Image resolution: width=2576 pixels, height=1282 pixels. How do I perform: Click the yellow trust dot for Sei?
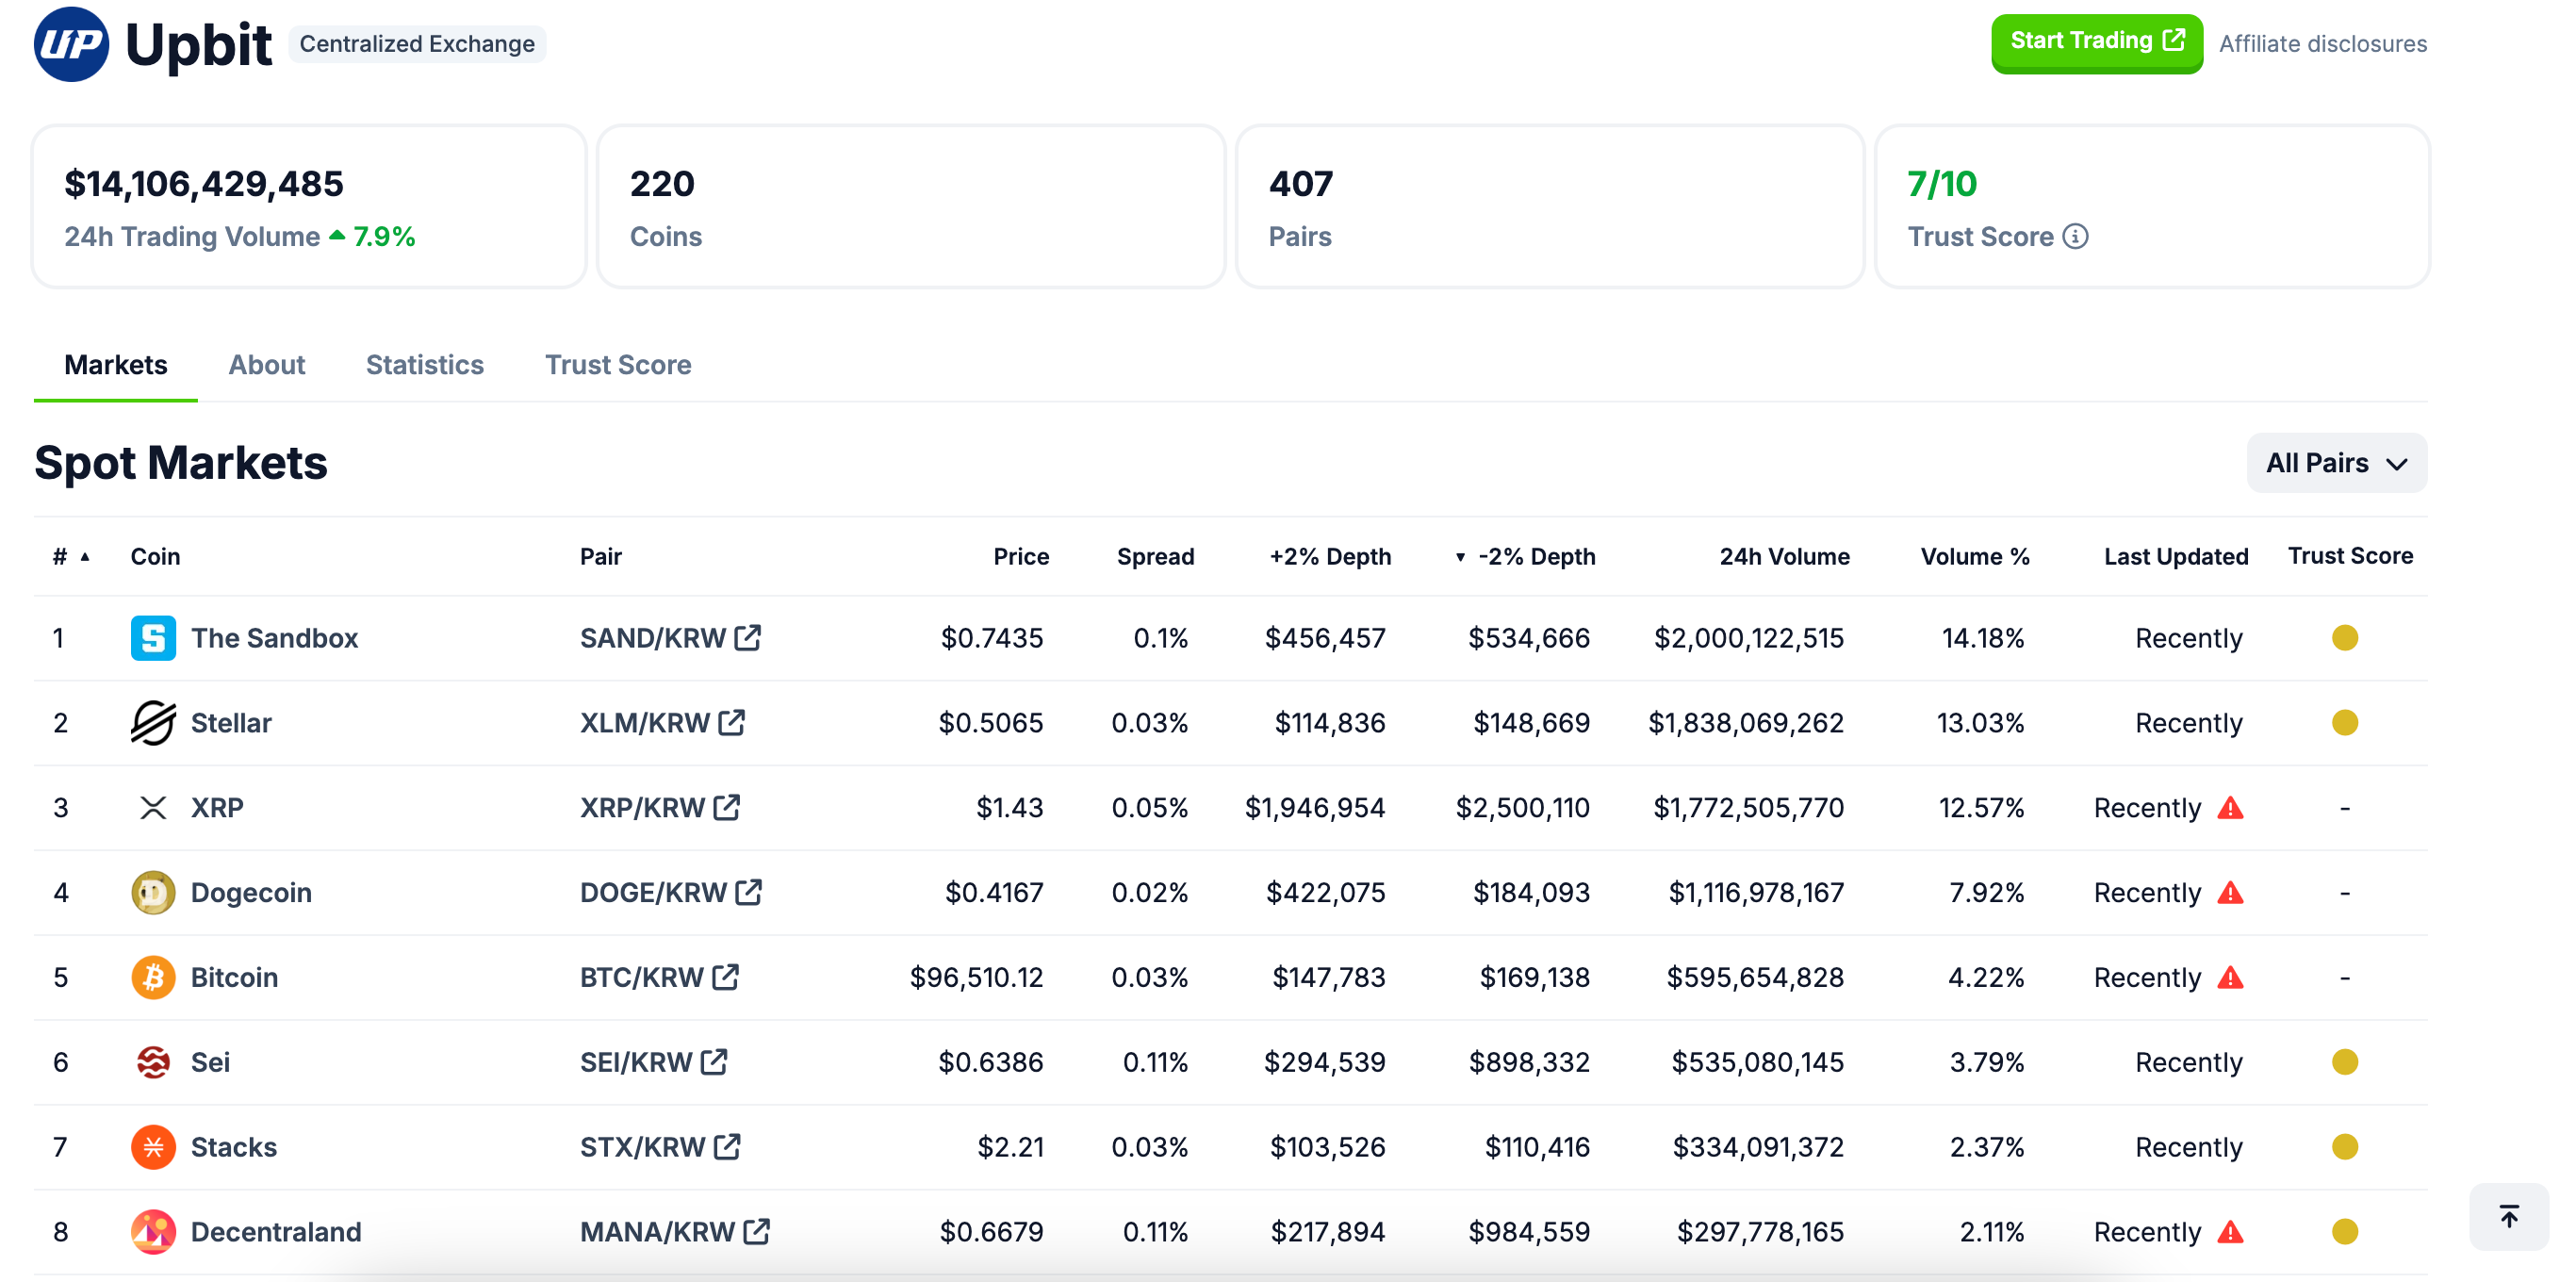pyautogui.click(x=2345, y=1062)
